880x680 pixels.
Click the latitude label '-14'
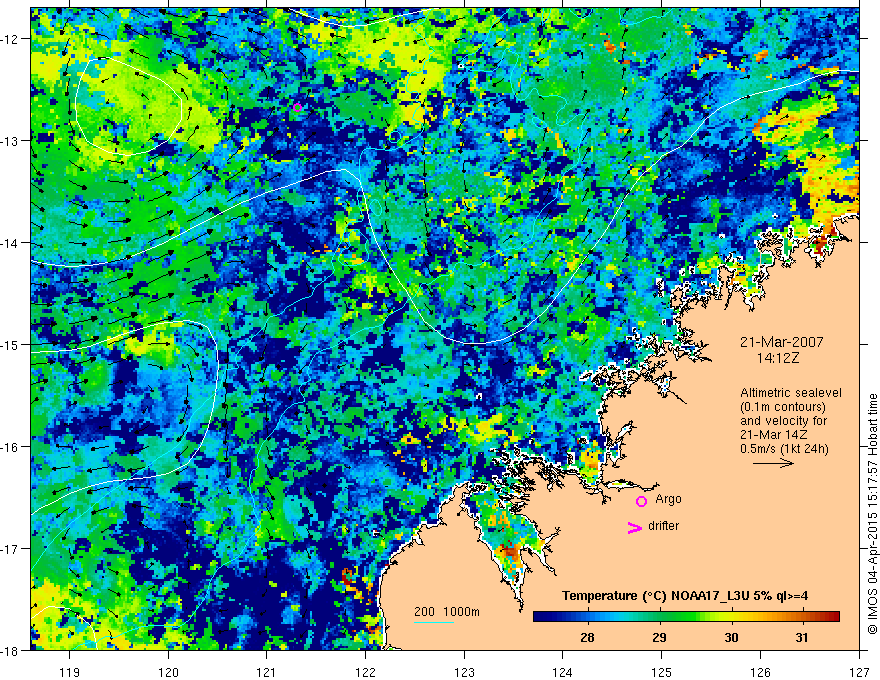coord(11,243)
